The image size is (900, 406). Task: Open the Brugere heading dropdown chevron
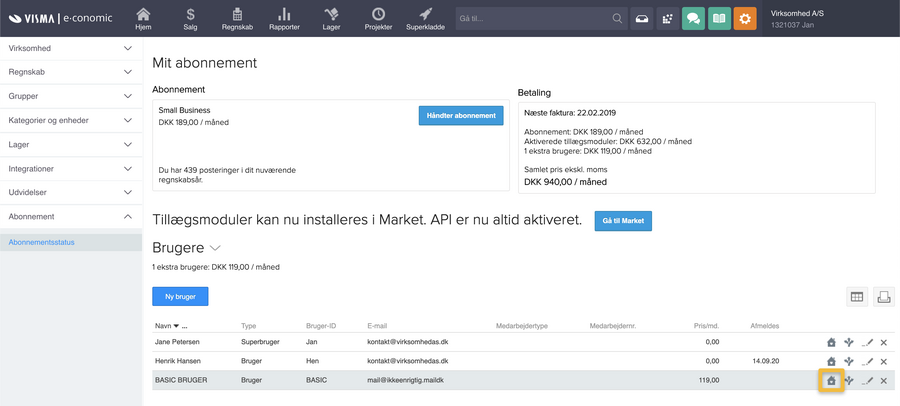(215, 248)
